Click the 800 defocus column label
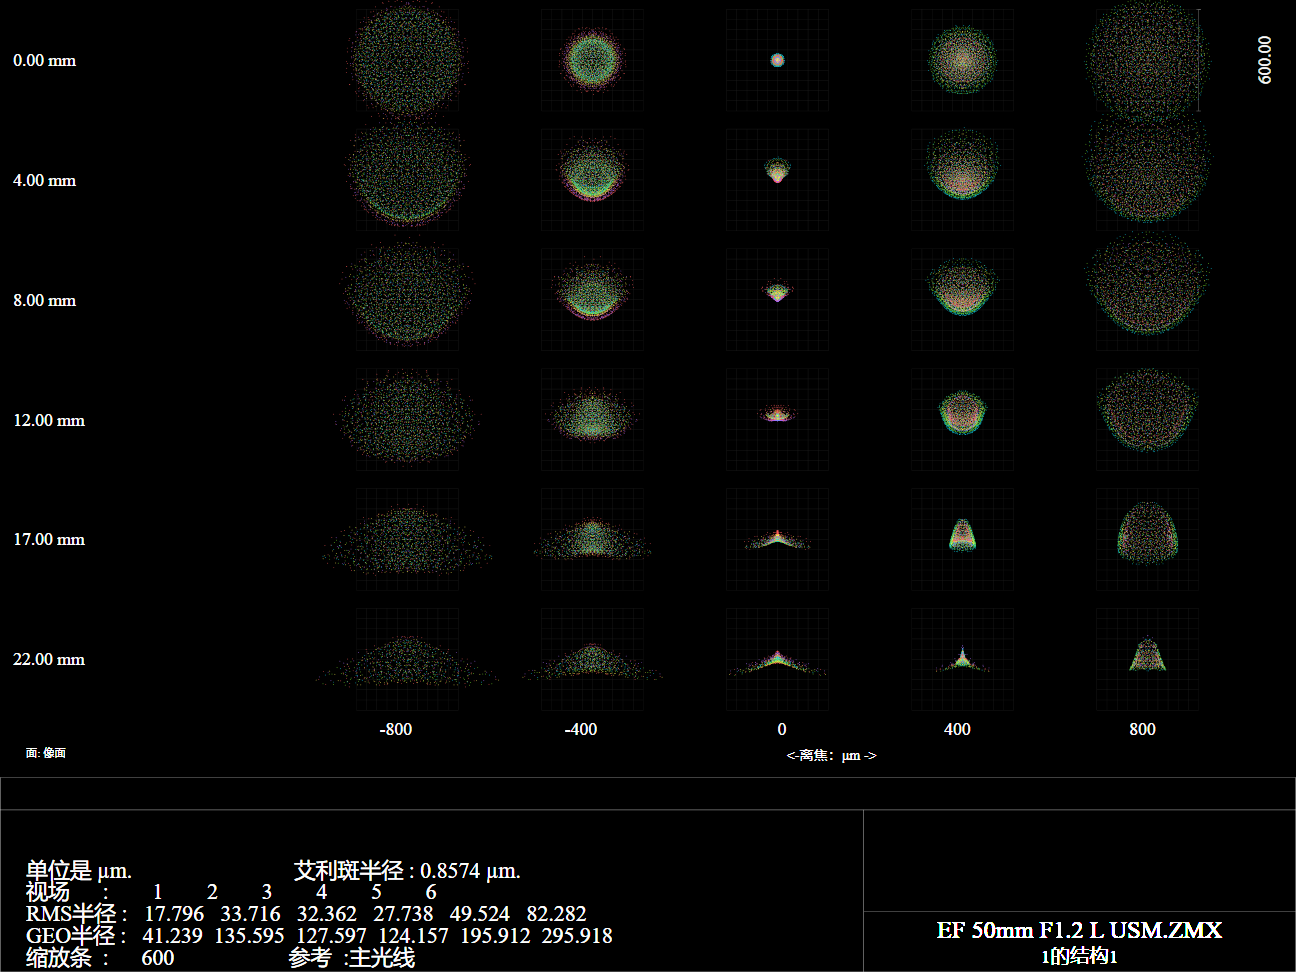The height and width of the screenshot is (972, 1296). pyautogui.click(x=1142, y=729)
